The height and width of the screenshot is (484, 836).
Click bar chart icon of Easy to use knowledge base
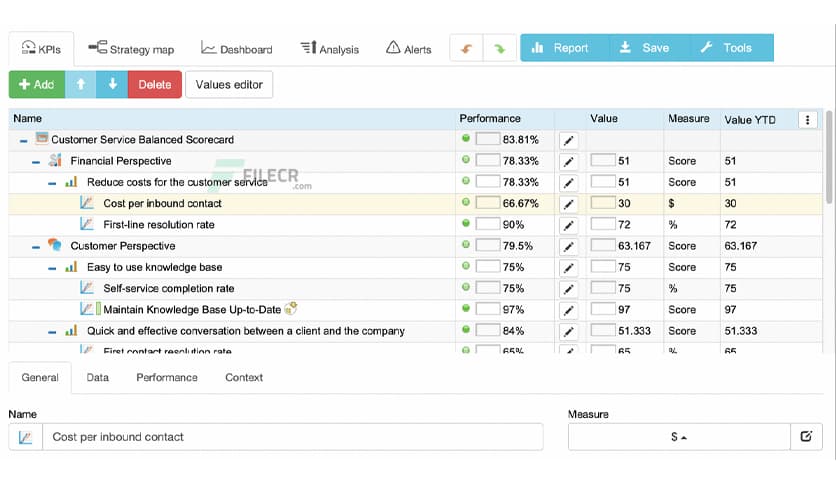(x=71, y=267)
